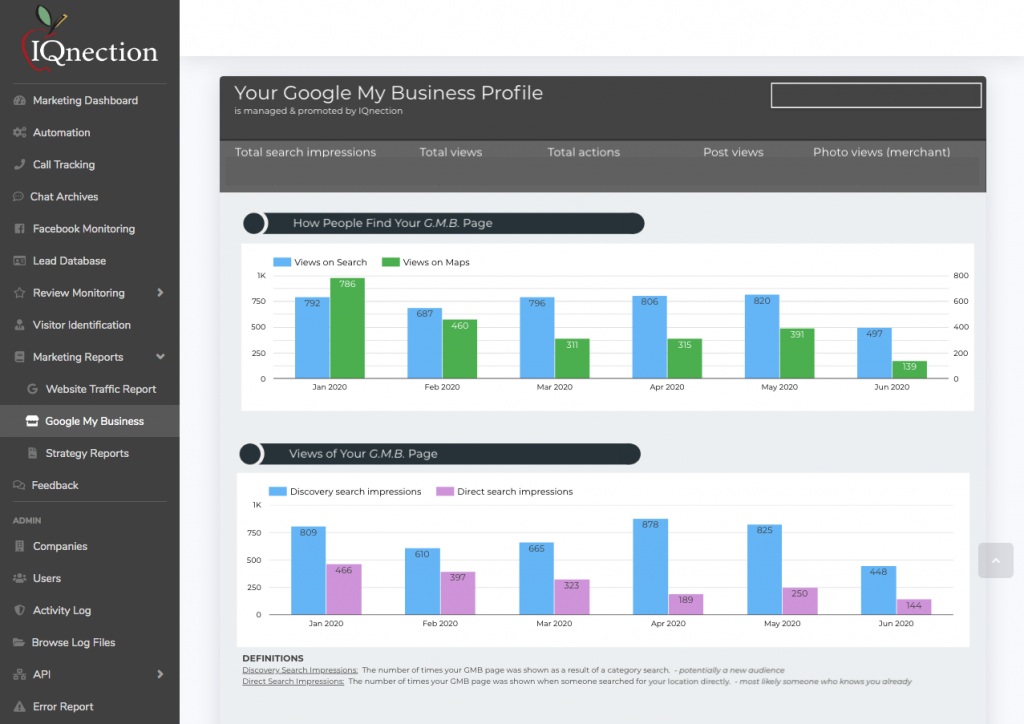Open Facebook Monitoring page
1024x724 pixels.
[x=84, y=228]
